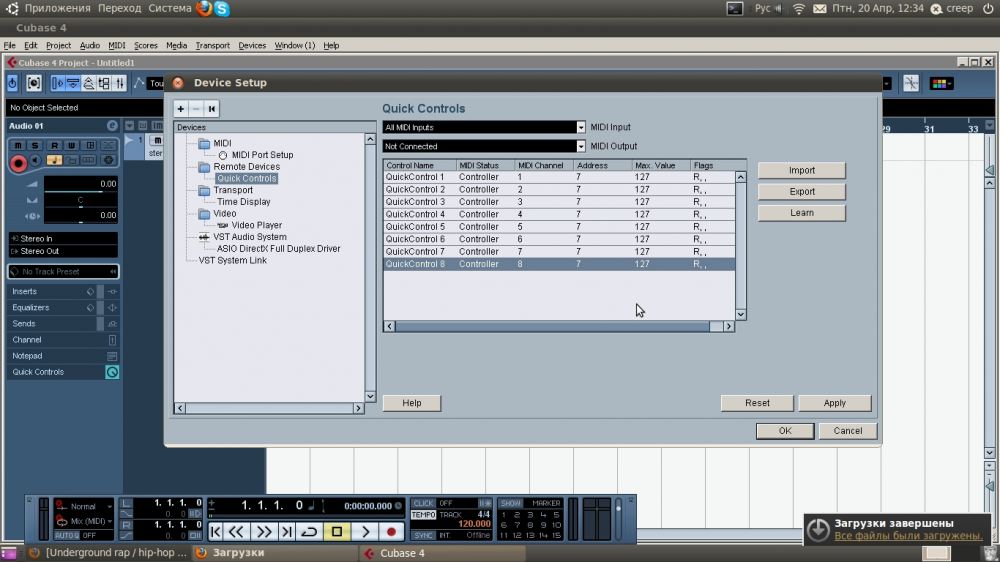The width and height of the screenshot is (1000, 562).
Task: Open the Приложения menu in top panel
Action: 57,8
